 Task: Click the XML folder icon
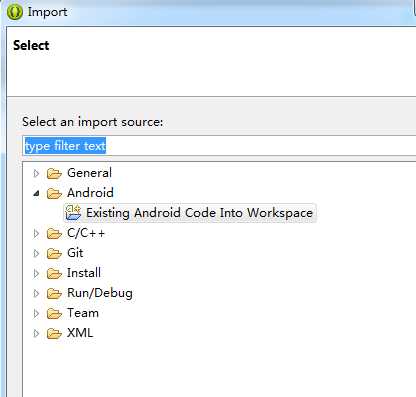click(54, 333)
